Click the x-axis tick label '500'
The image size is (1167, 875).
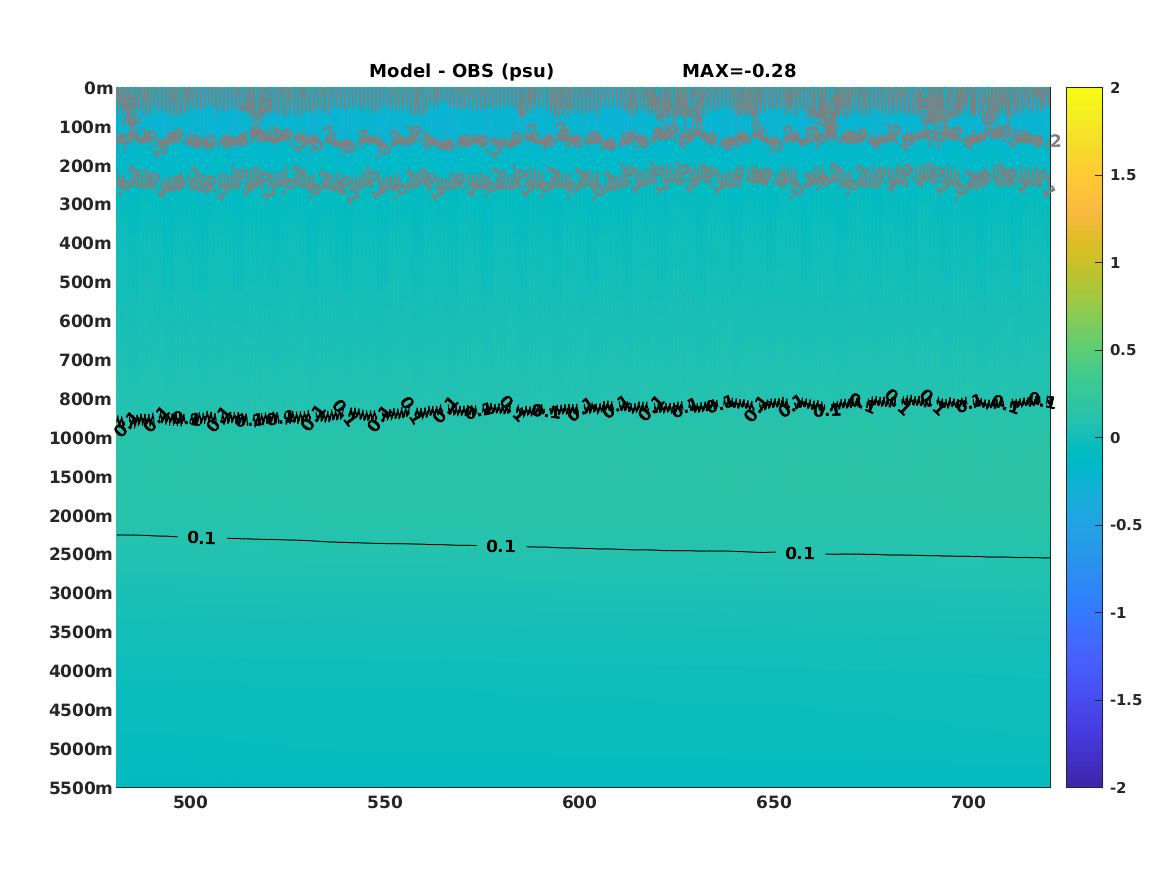191,803
